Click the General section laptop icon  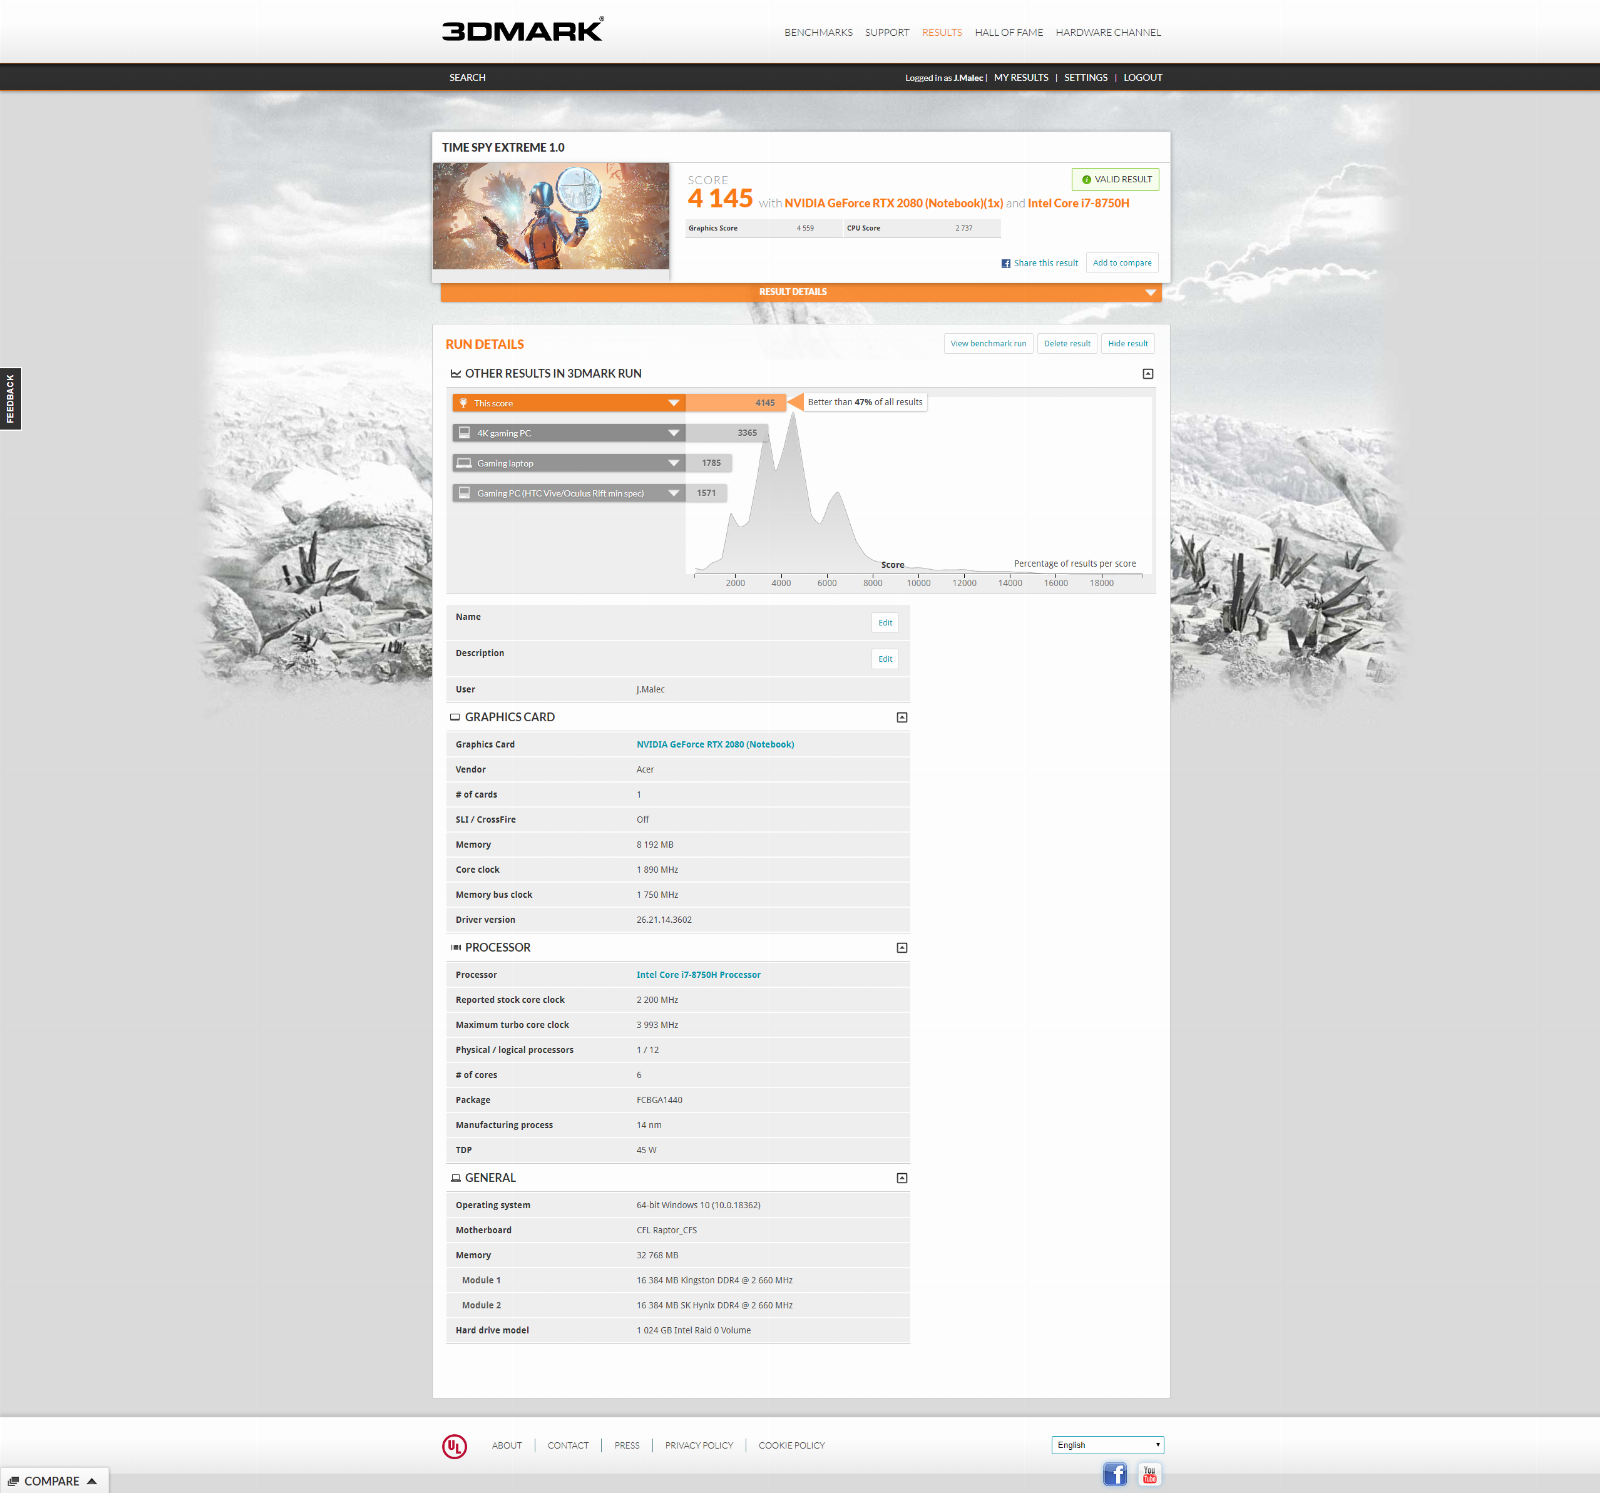[456, 1178]
